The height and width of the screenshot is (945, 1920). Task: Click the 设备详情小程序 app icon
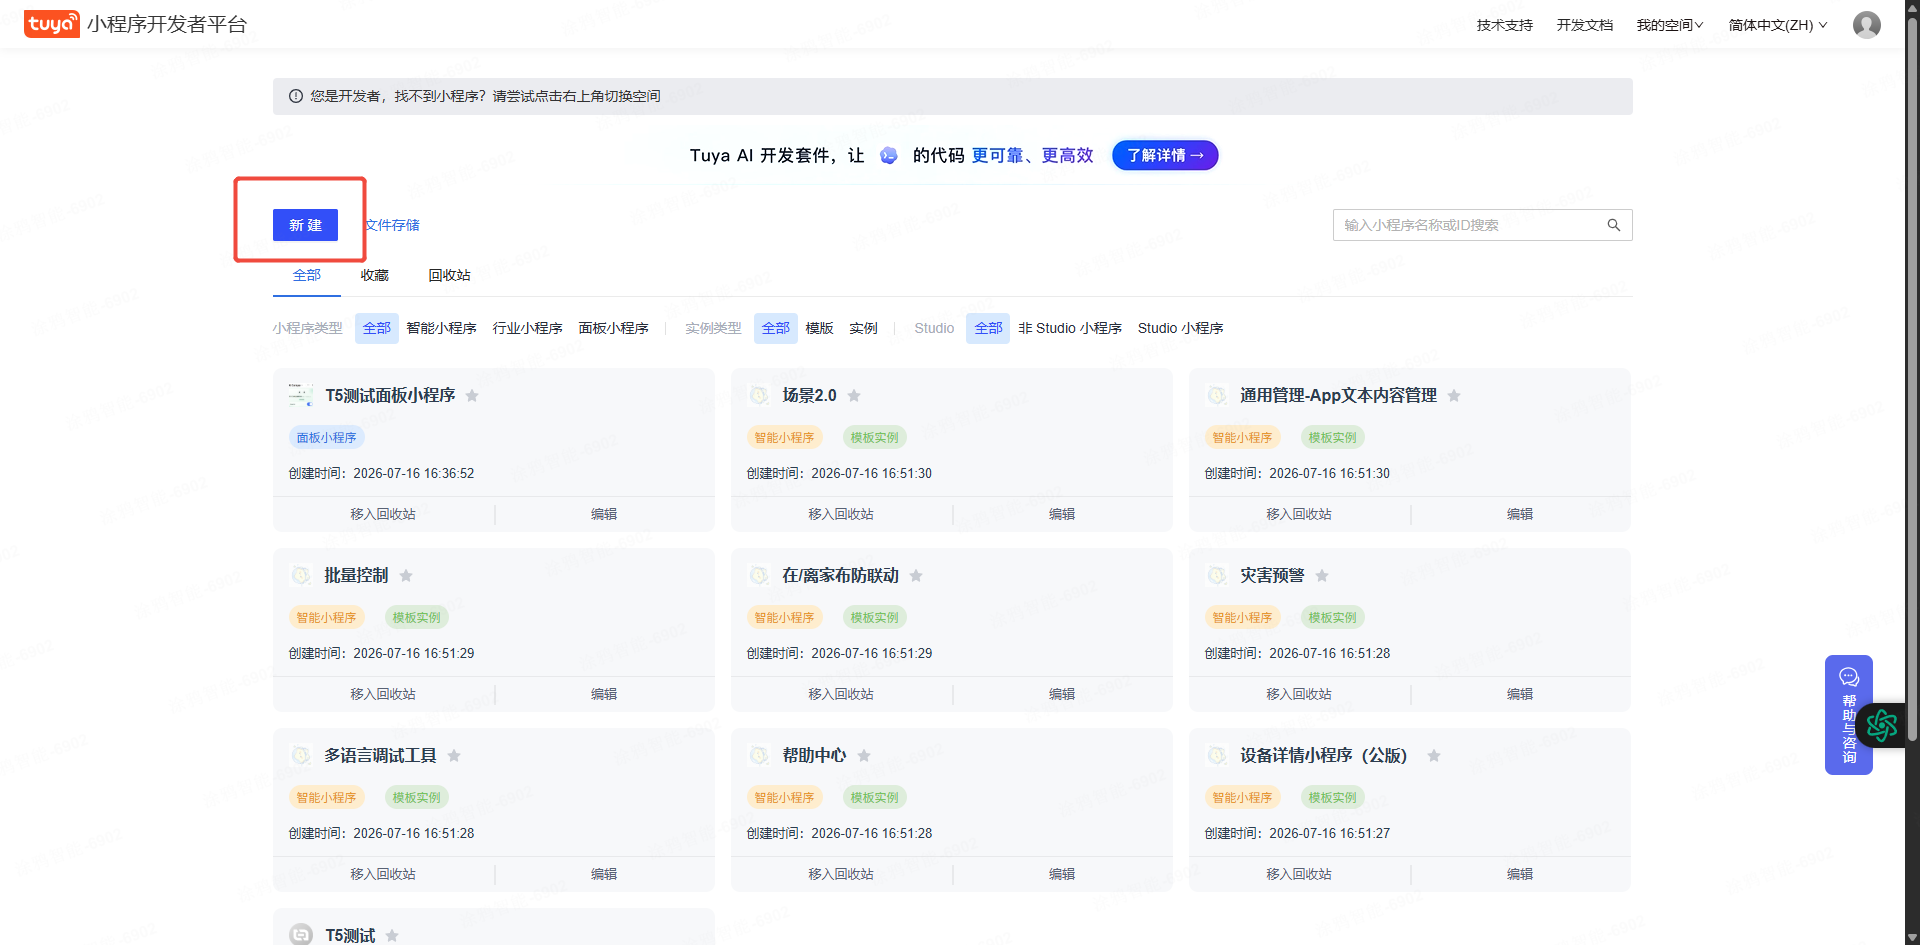click(1217, 755)
